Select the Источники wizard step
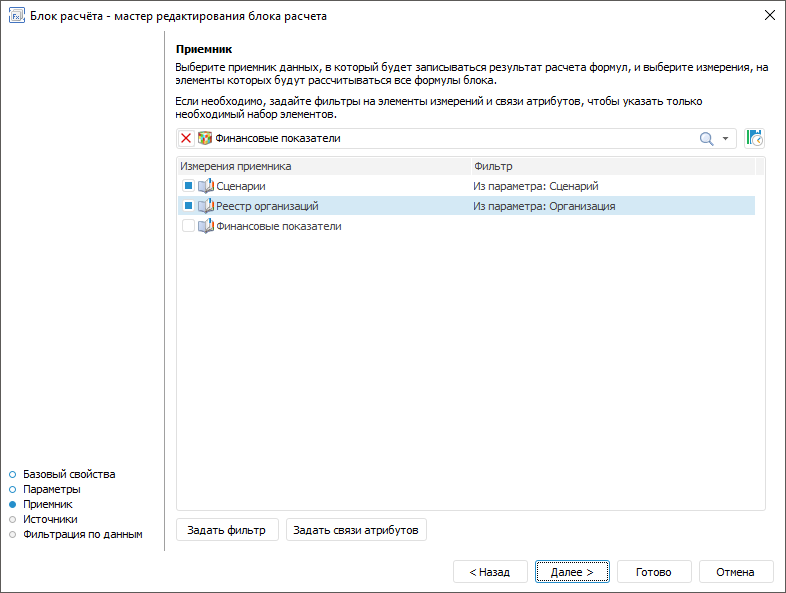 click(50, 519)
